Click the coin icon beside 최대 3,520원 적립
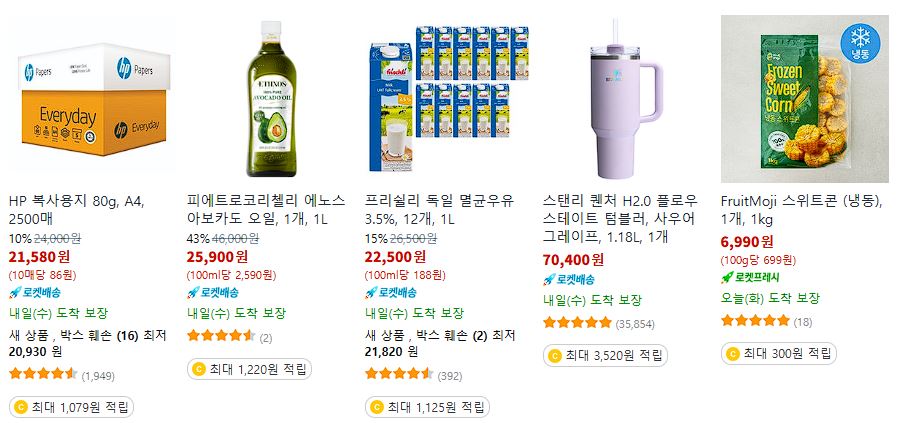The height and width of the screenshot is (423, 897). pyautogui.click(x=554, y=356)
